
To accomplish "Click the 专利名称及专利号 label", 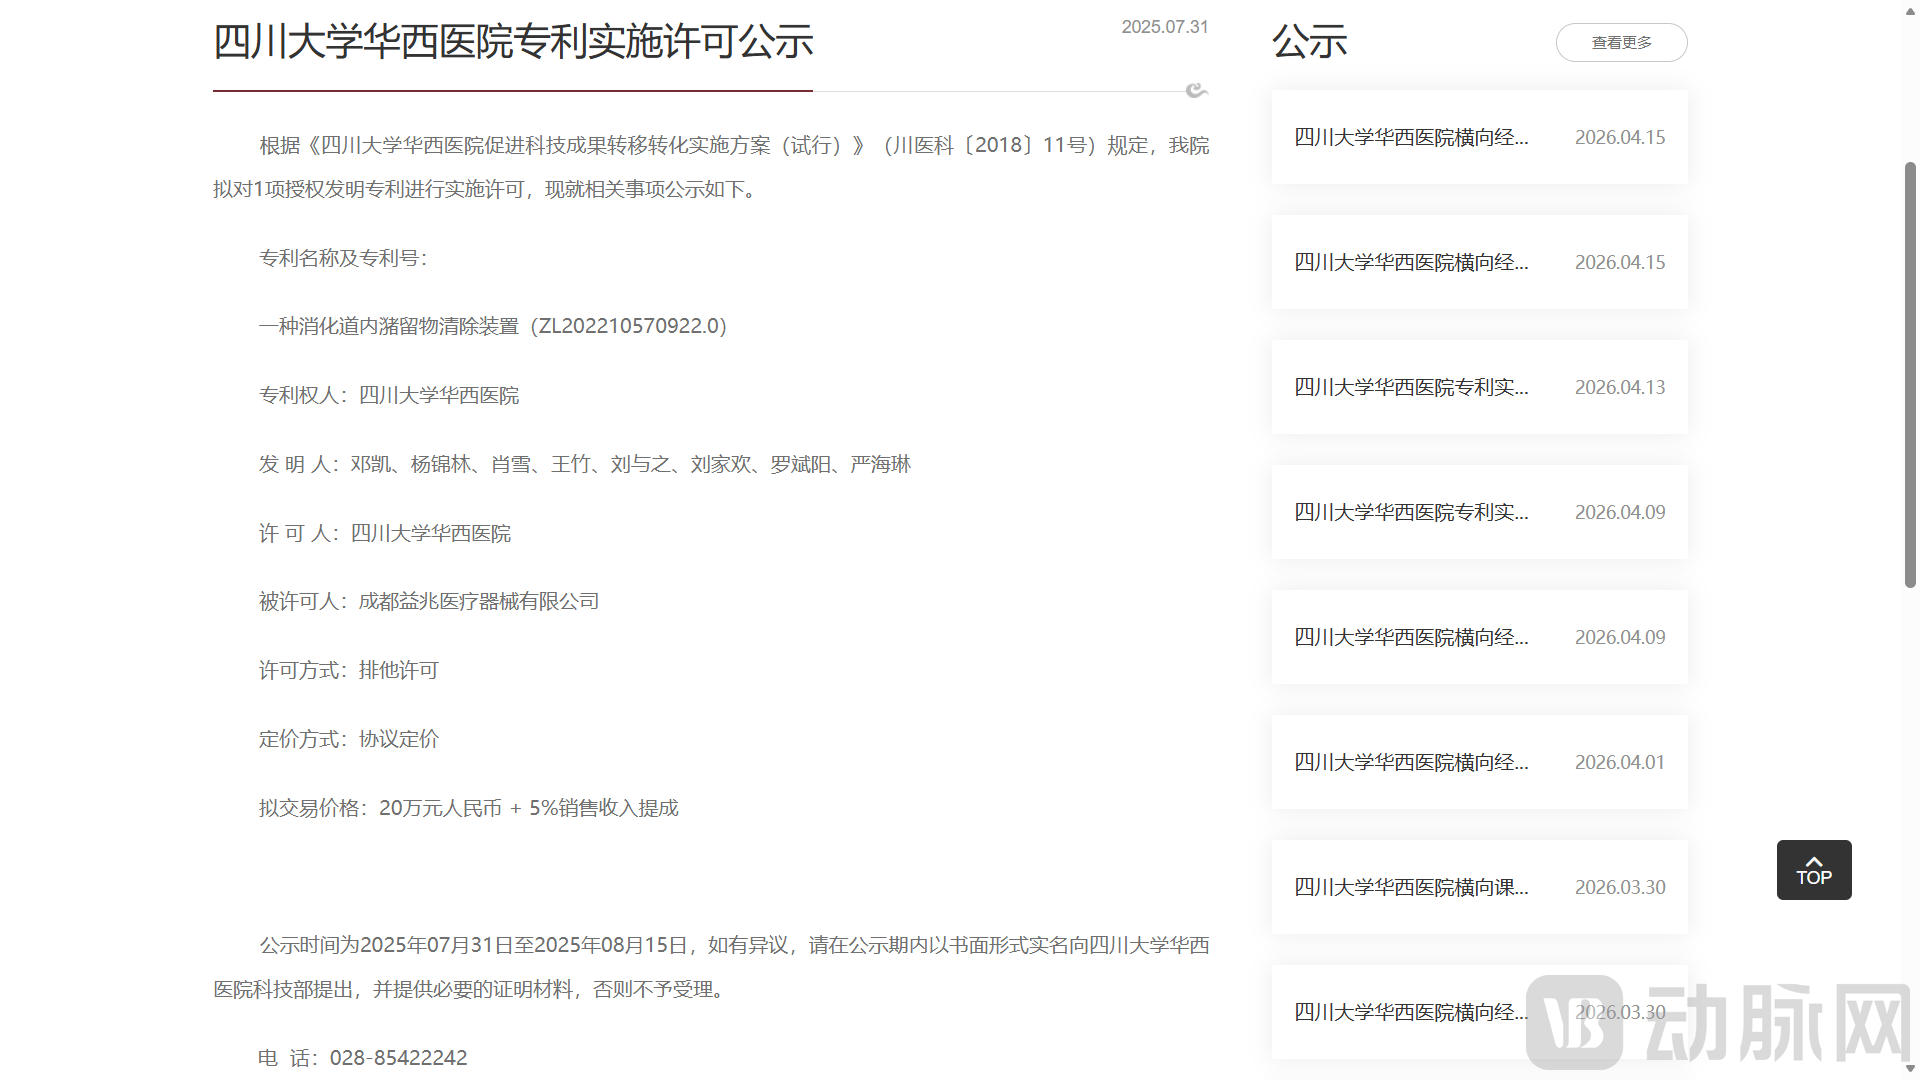I will coord(343,258).
